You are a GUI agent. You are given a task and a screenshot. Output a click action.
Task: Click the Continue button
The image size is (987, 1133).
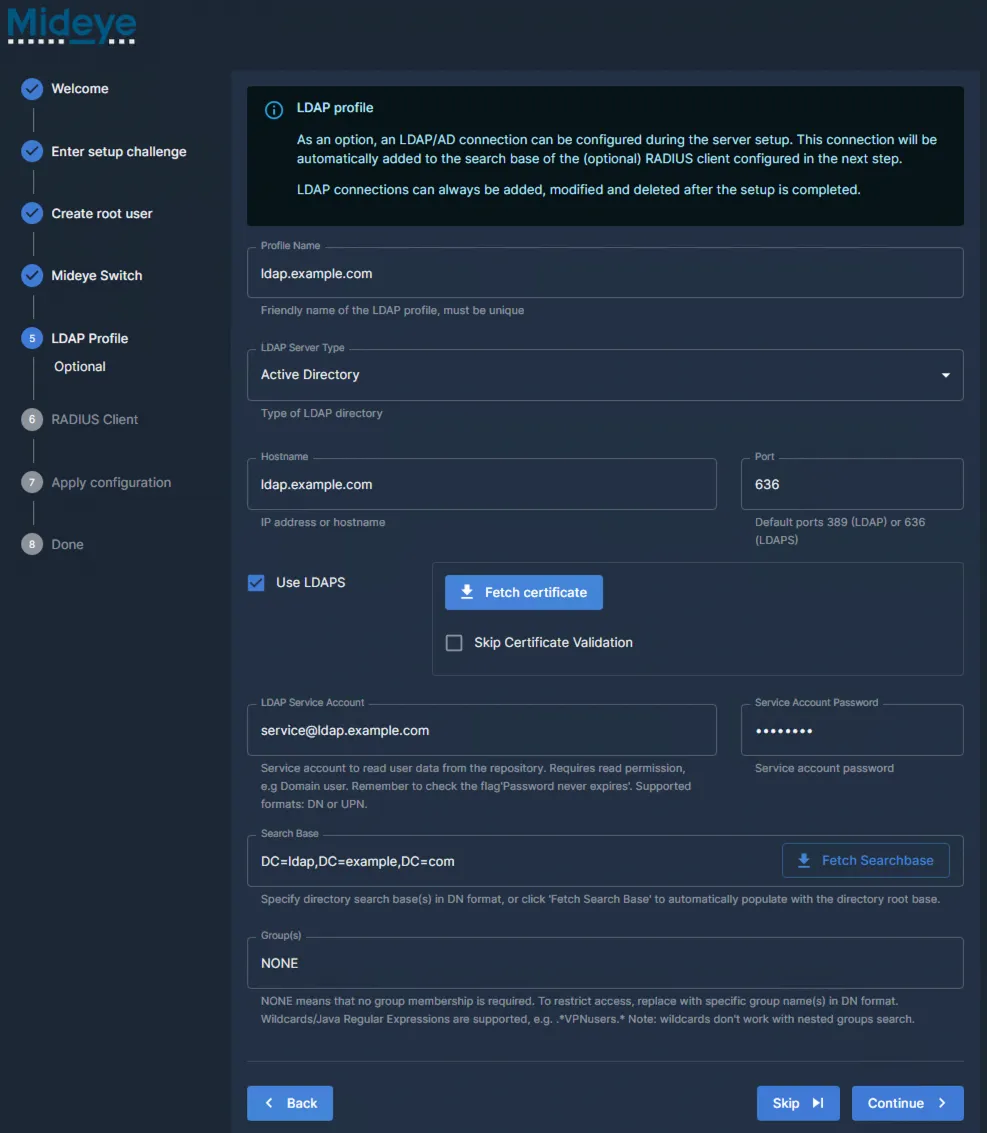tap(907, 1103)
